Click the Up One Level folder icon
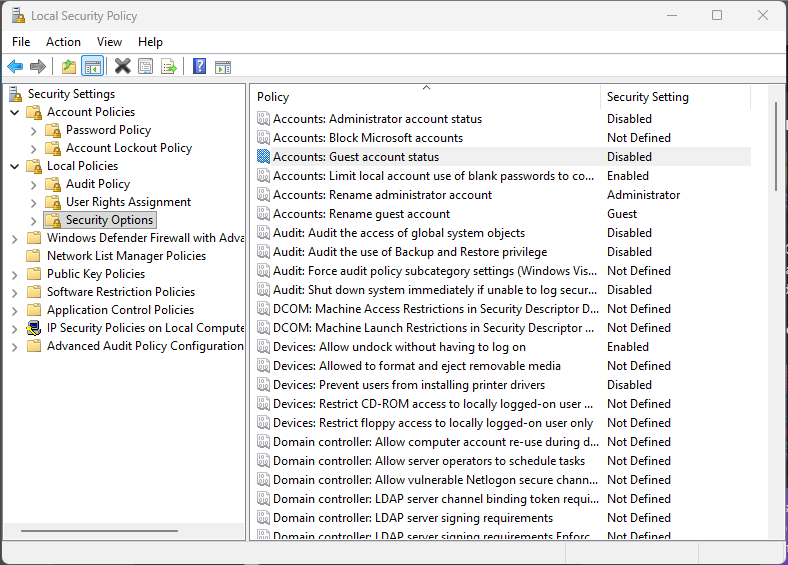 [68, 67]
